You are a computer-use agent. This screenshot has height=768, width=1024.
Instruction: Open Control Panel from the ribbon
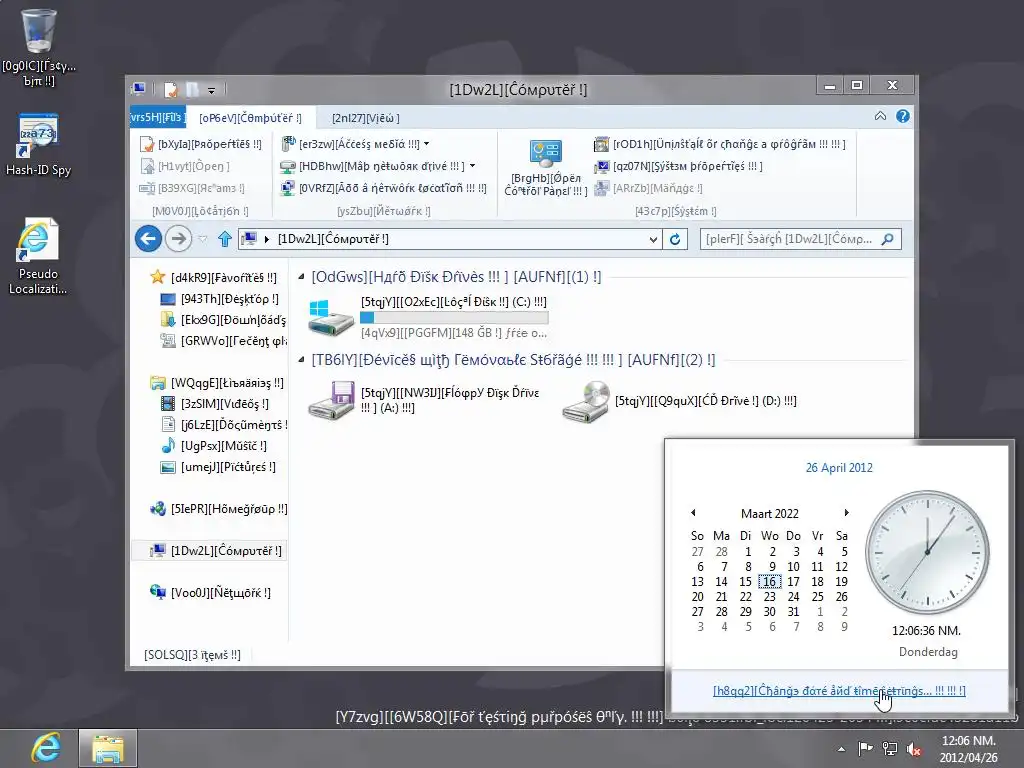pyautogui.click(x=545, y=167)
